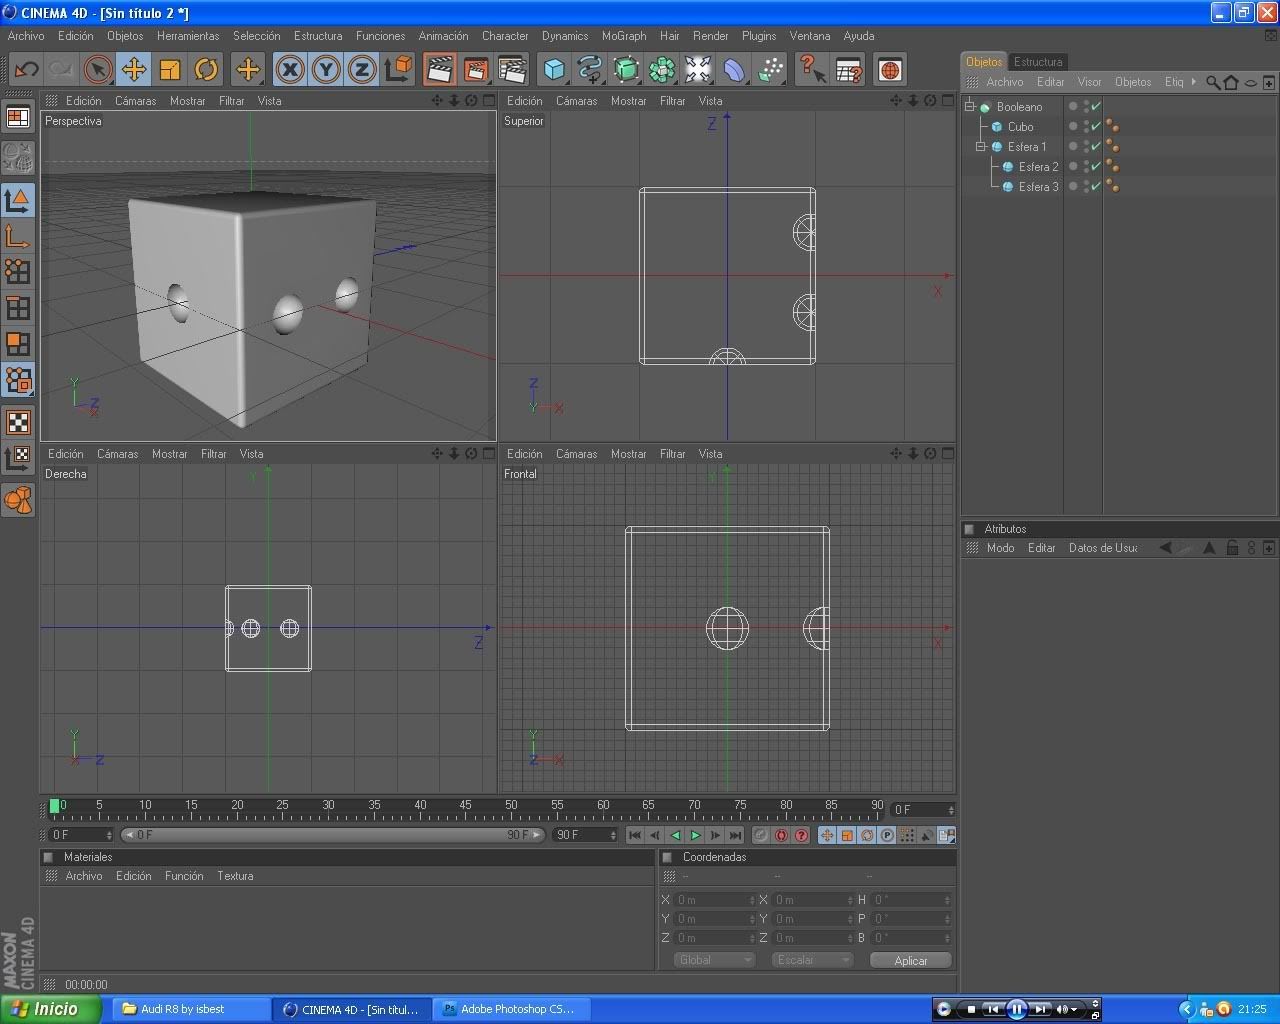This screenshot has width=1280, height=1024.
Task: Open the Render menu
Action: (x=710, y=36)
